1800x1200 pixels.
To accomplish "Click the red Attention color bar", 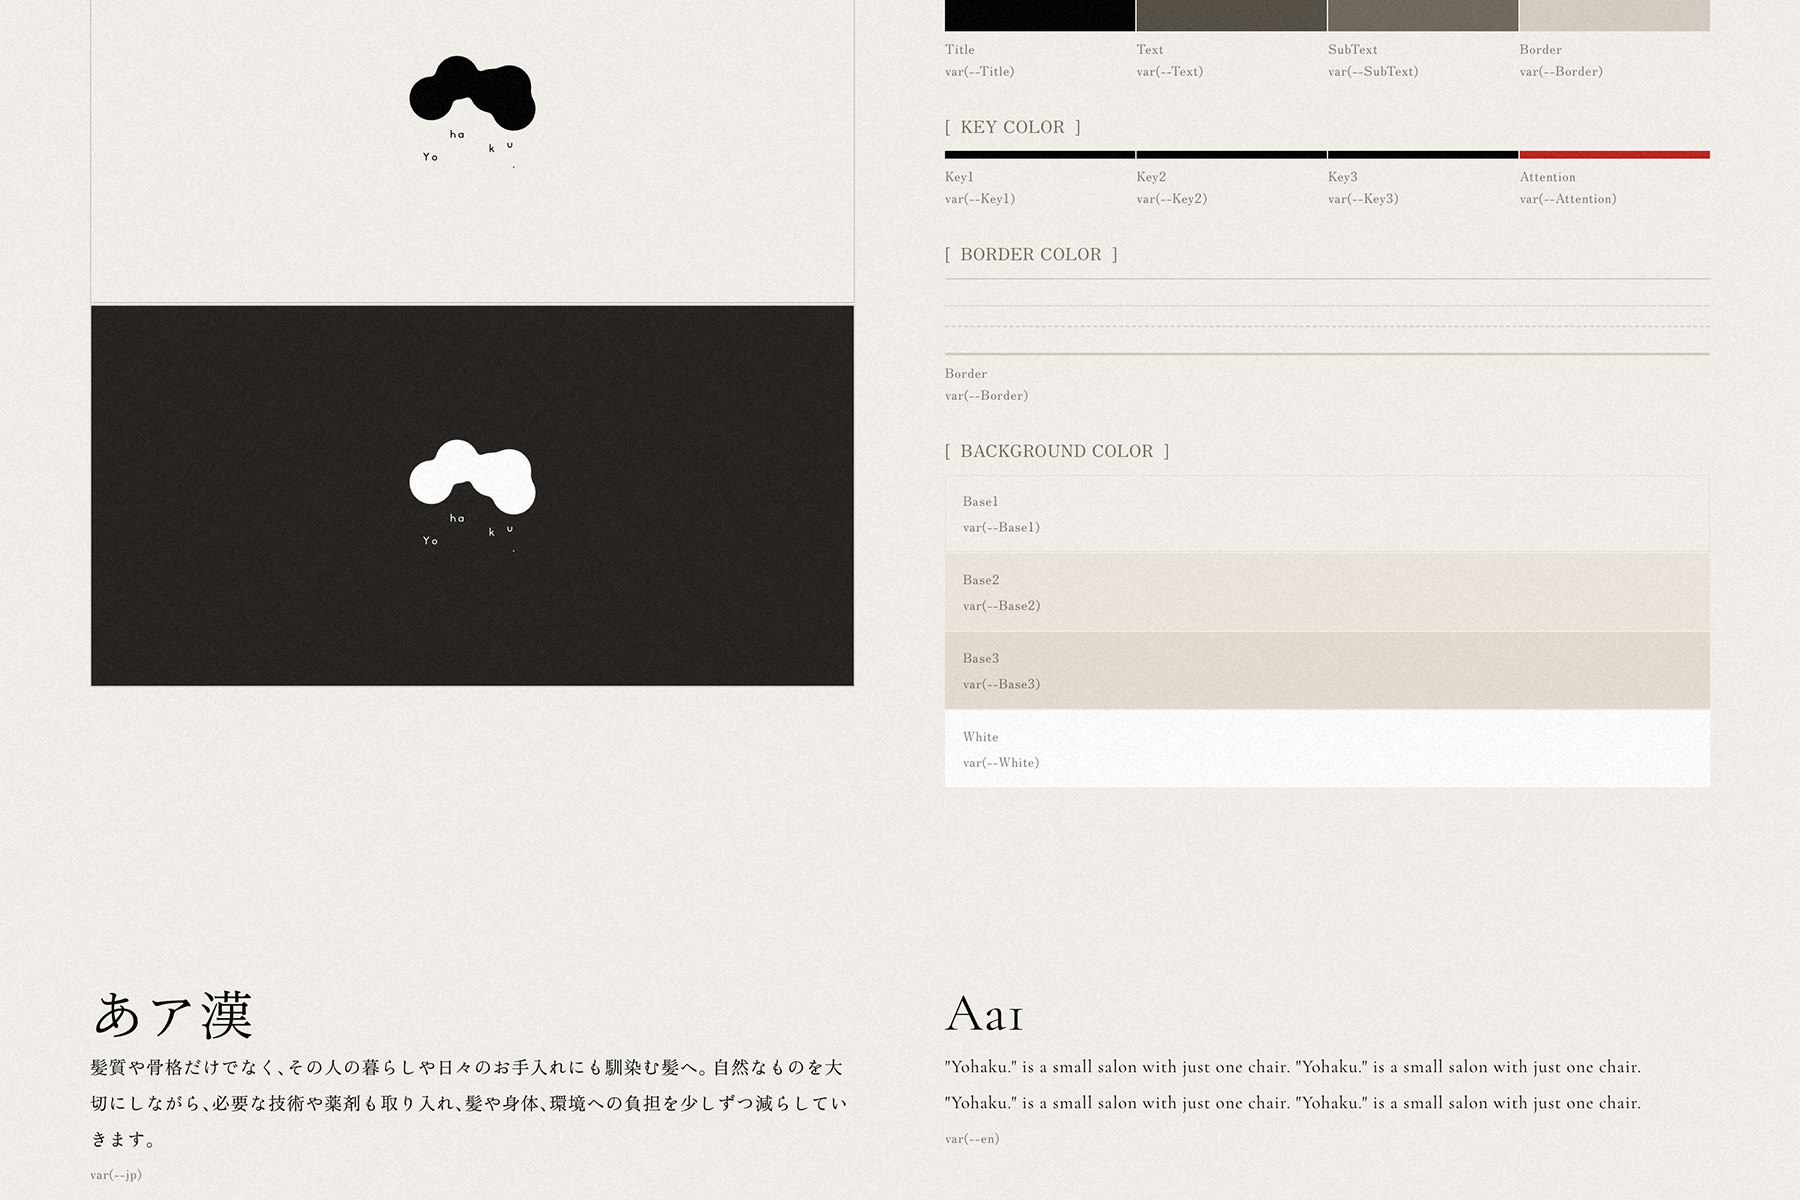I will click(1615, 155).
